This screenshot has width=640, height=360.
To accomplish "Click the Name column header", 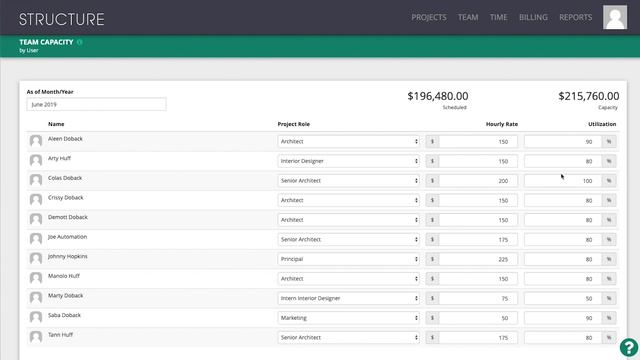I will [56, 124].
